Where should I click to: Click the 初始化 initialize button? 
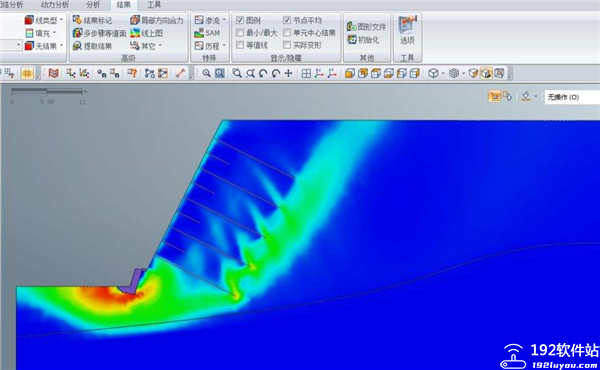tap(363, 39)
